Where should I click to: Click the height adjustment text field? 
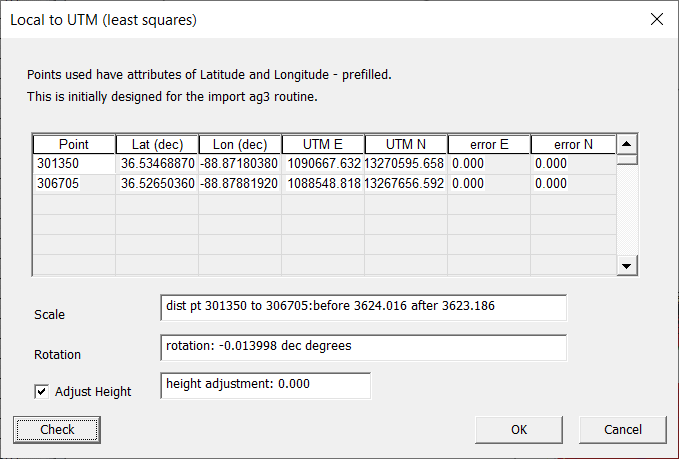pos(265,385)
